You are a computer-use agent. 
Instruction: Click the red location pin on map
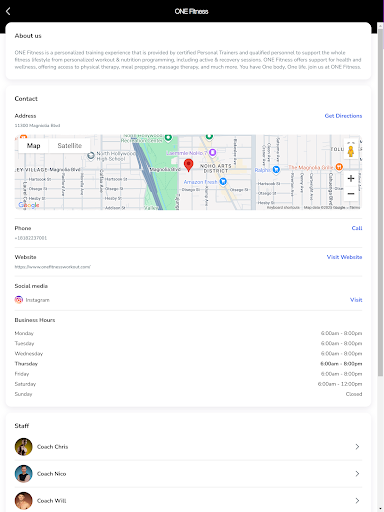(x=188, y=165)
